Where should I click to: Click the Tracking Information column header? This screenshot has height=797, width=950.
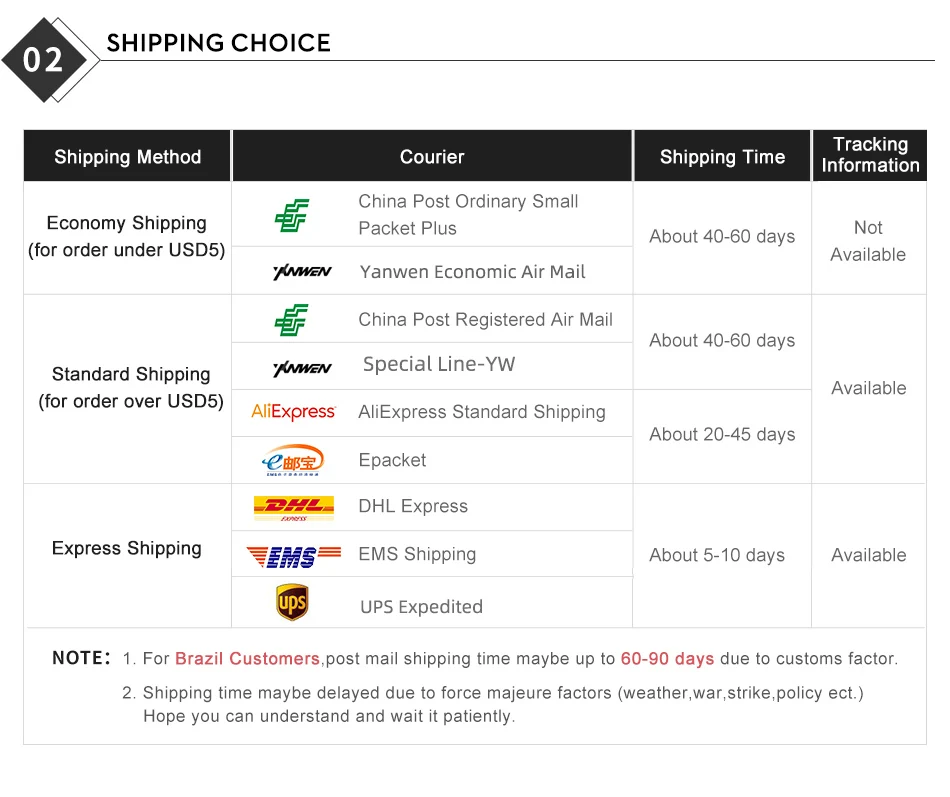(x=870, y=156)
